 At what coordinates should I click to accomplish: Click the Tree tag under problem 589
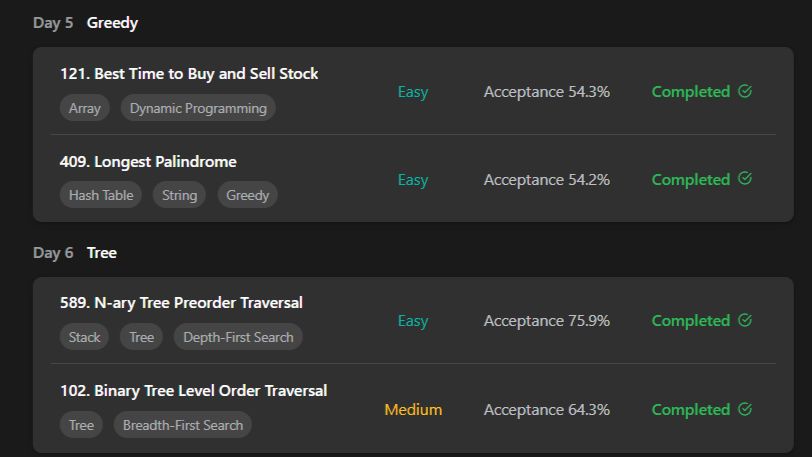[x=141, y=337]
